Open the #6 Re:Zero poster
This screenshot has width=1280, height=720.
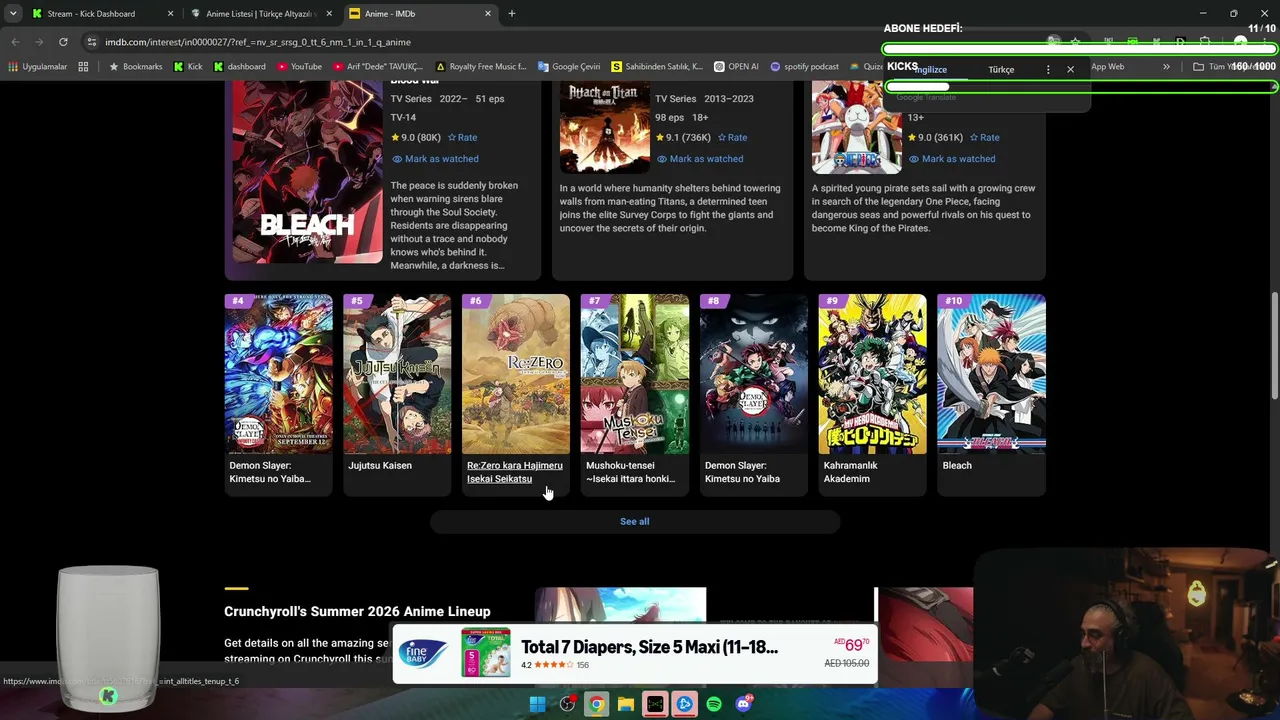[516, 374]
